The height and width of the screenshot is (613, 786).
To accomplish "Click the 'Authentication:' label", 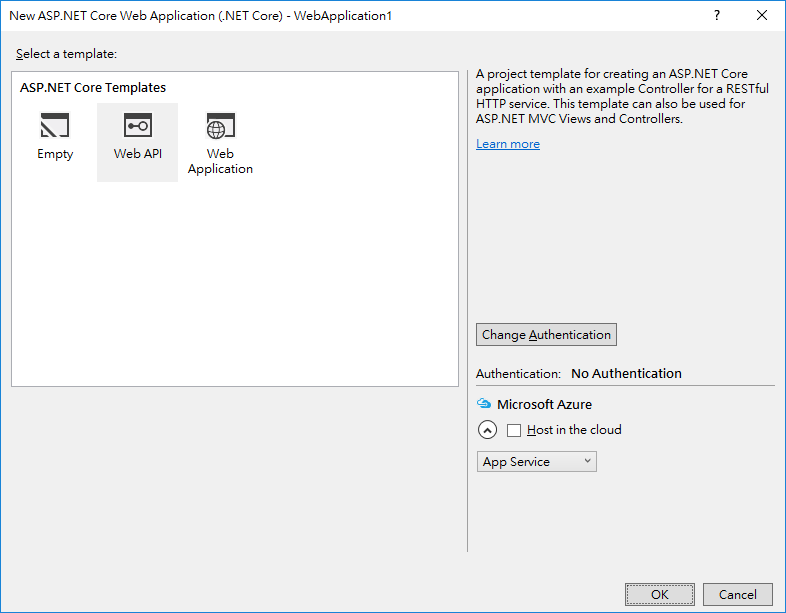I will click(518, 374).
